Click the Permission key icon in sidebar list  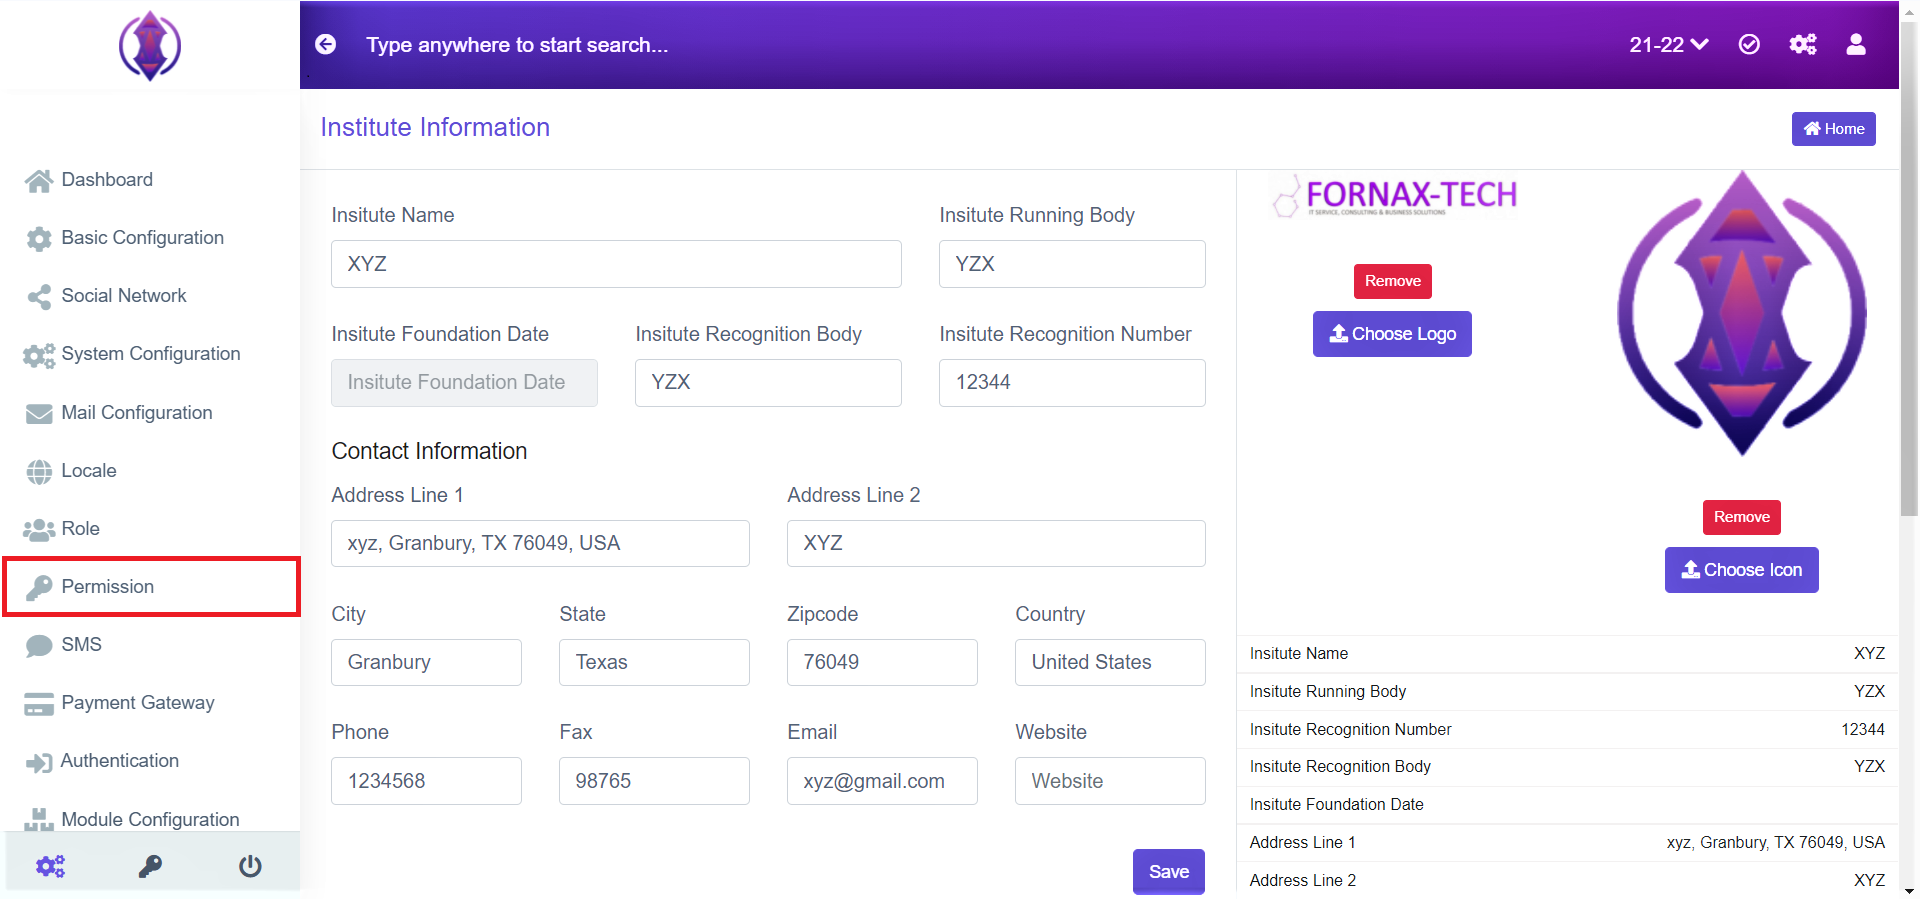39,588
